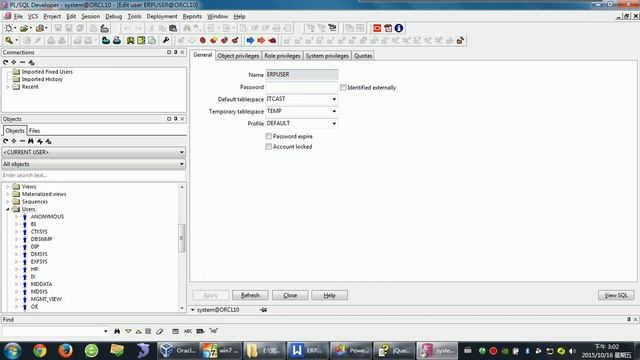Switch to Object privileges tab
This screenshot has width=640, height=360.
click(238, 56)
